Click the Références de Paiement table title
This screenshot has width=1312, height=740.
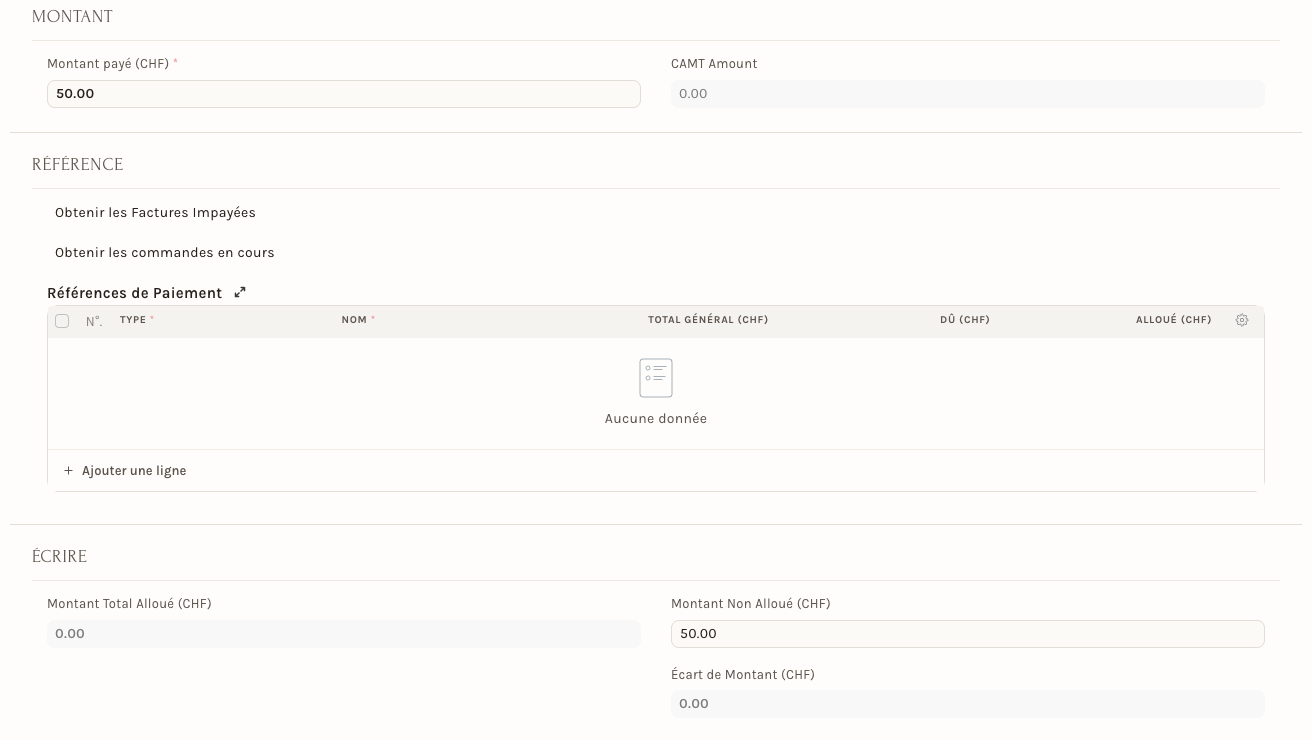[x=135, y=293]
